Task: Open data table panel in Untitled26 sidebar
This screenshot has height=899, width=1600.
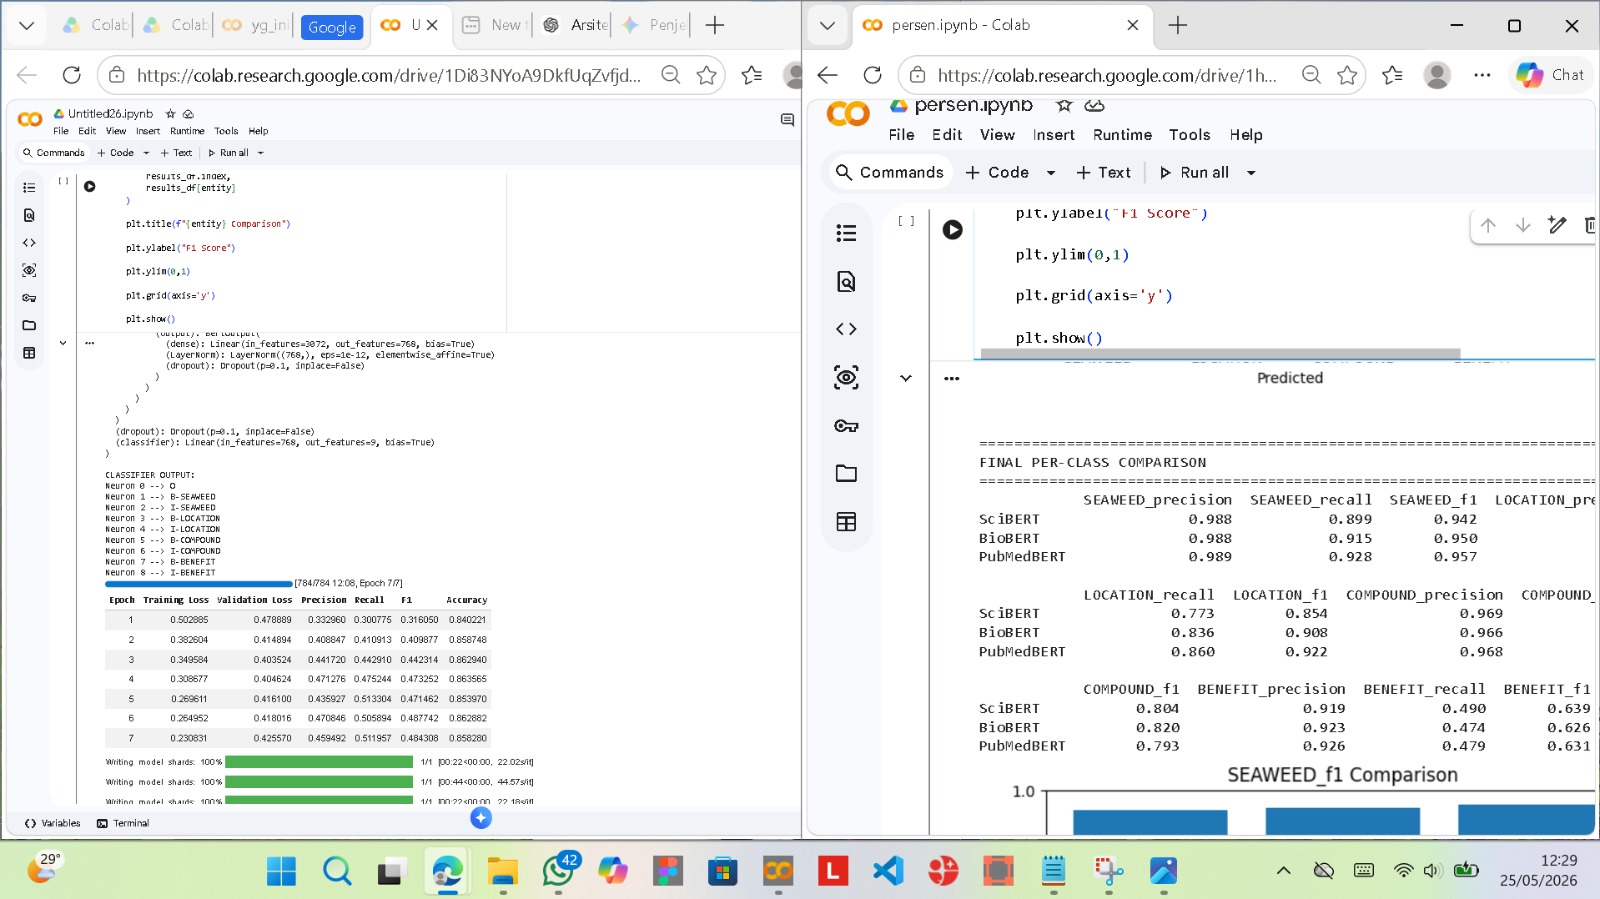Action: [x=29, y=353]
